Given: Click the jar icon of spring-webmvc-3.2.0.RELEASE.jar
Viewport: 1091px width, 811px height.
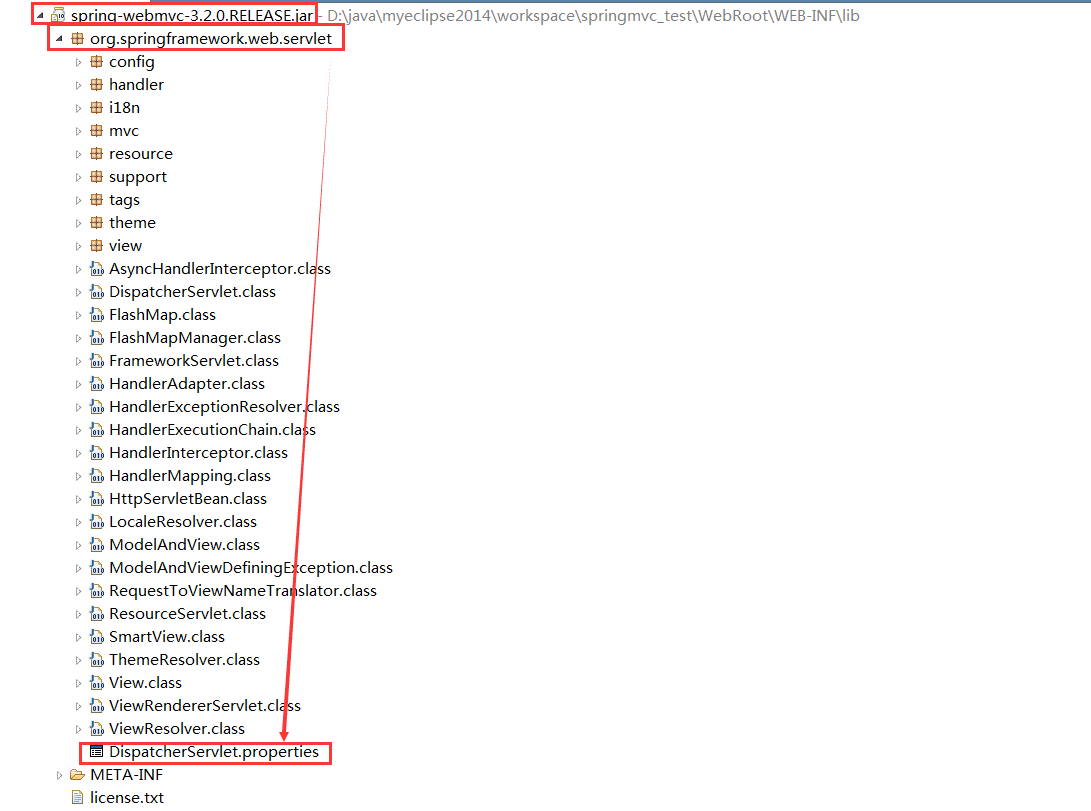Looking at the screenshot, I should [58, 15].
